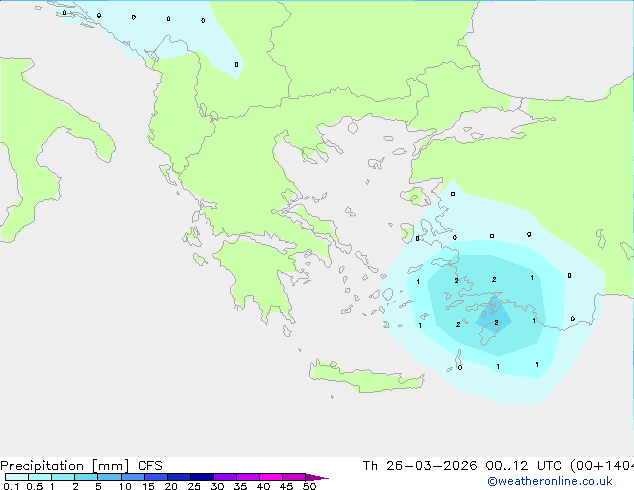The image size is (634, 490).
Task: Click the 1–2 mm legend color box
Action: point(63,477)
